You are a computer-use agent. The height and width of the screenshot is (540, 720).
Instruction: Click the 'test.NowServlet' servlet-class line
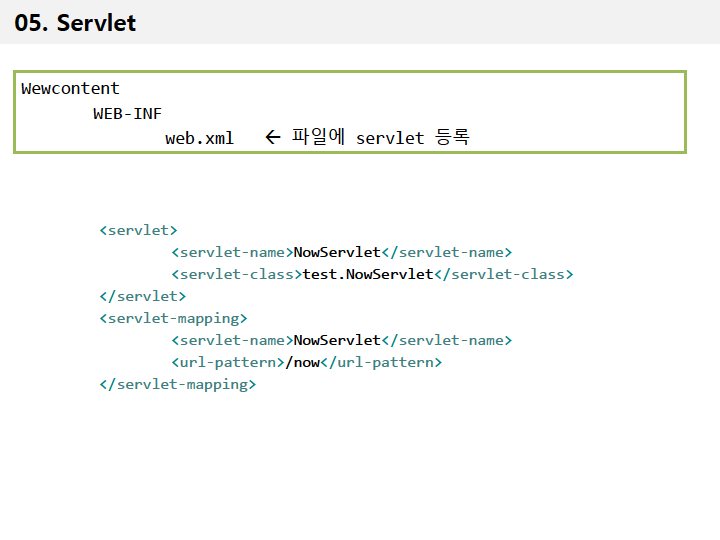coord(372,274)
